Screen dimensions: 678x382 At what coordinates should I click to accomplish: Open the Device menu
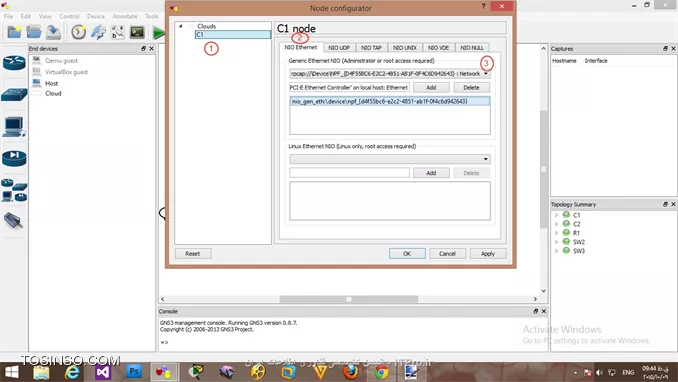point(96,16)
